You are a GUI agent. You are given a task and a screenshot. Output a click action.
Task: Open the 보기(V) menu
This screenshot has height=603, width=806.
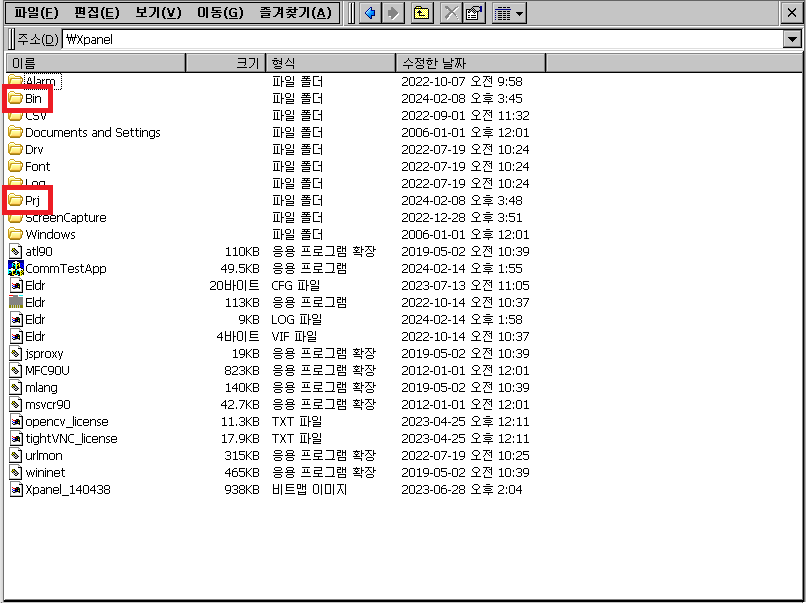point(158,13)
